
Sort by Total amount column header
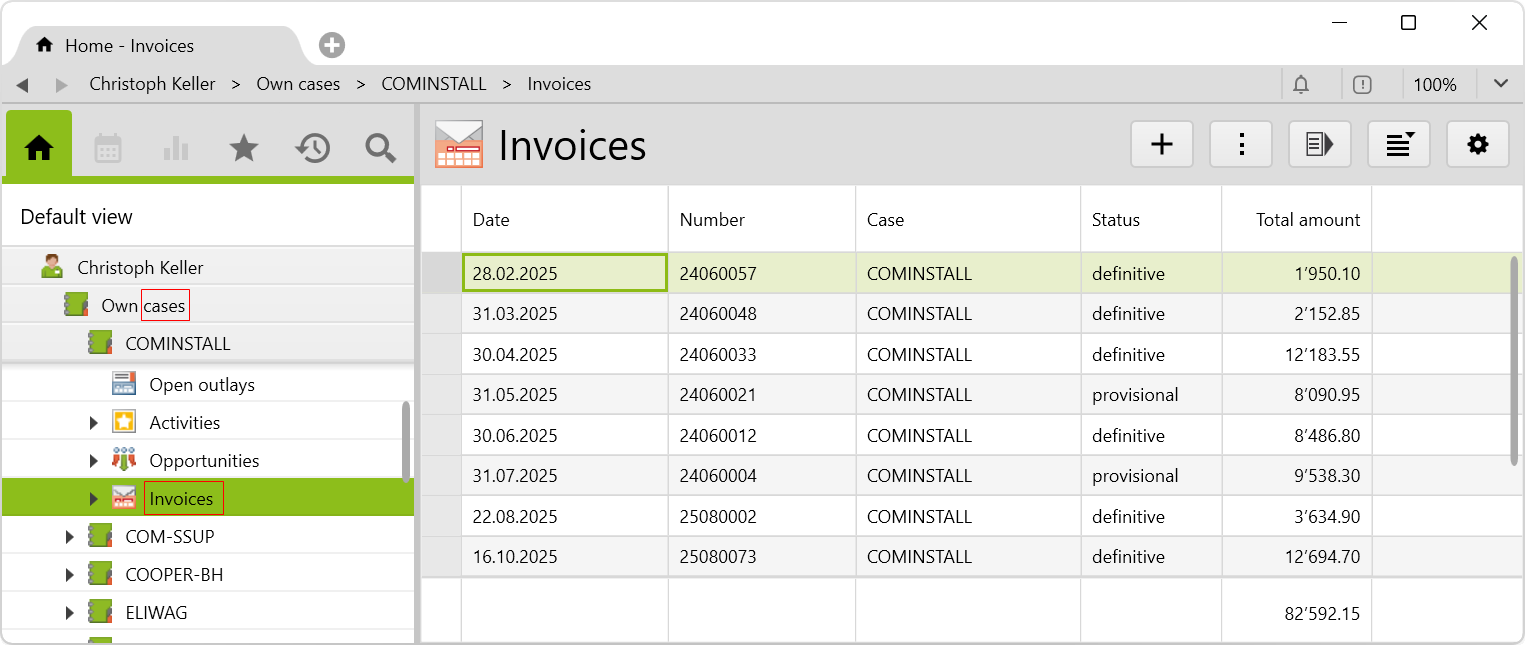[x=1307, y=220]
